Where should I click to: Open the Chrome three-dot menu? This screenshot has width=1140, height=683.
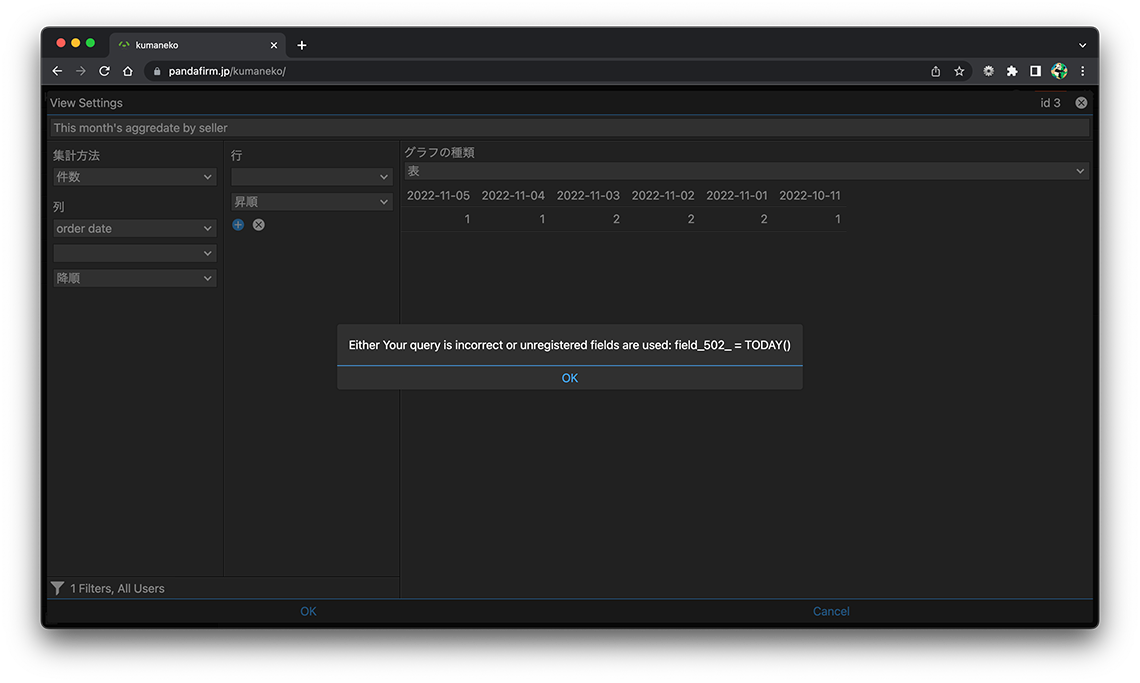tap(1082, 71)
